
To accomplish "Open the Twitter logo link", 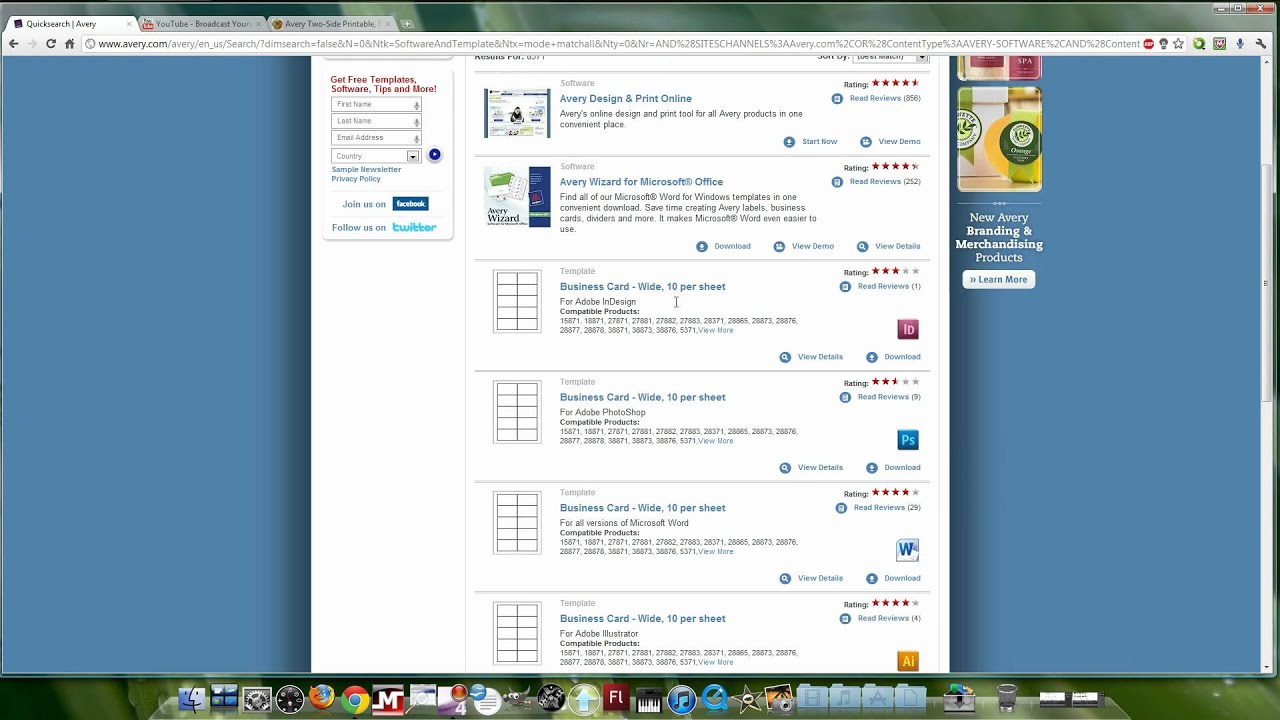I will [414, 227].
